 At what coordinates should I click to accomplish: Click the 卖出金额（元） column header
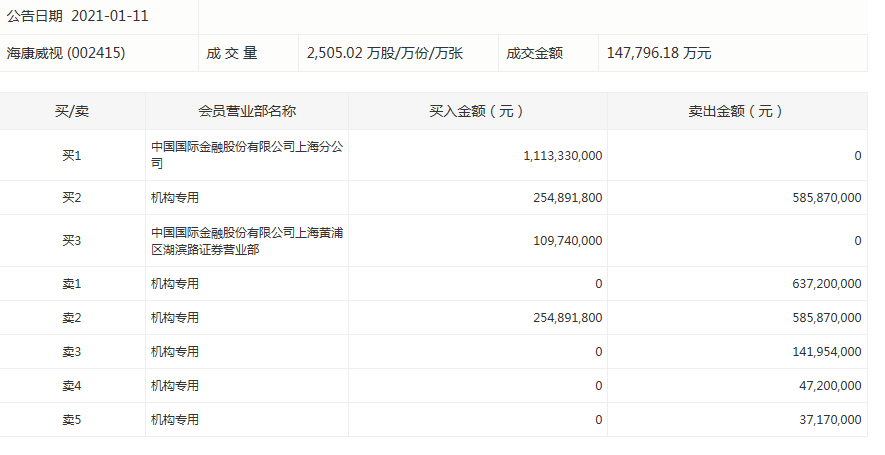[737, 111]
